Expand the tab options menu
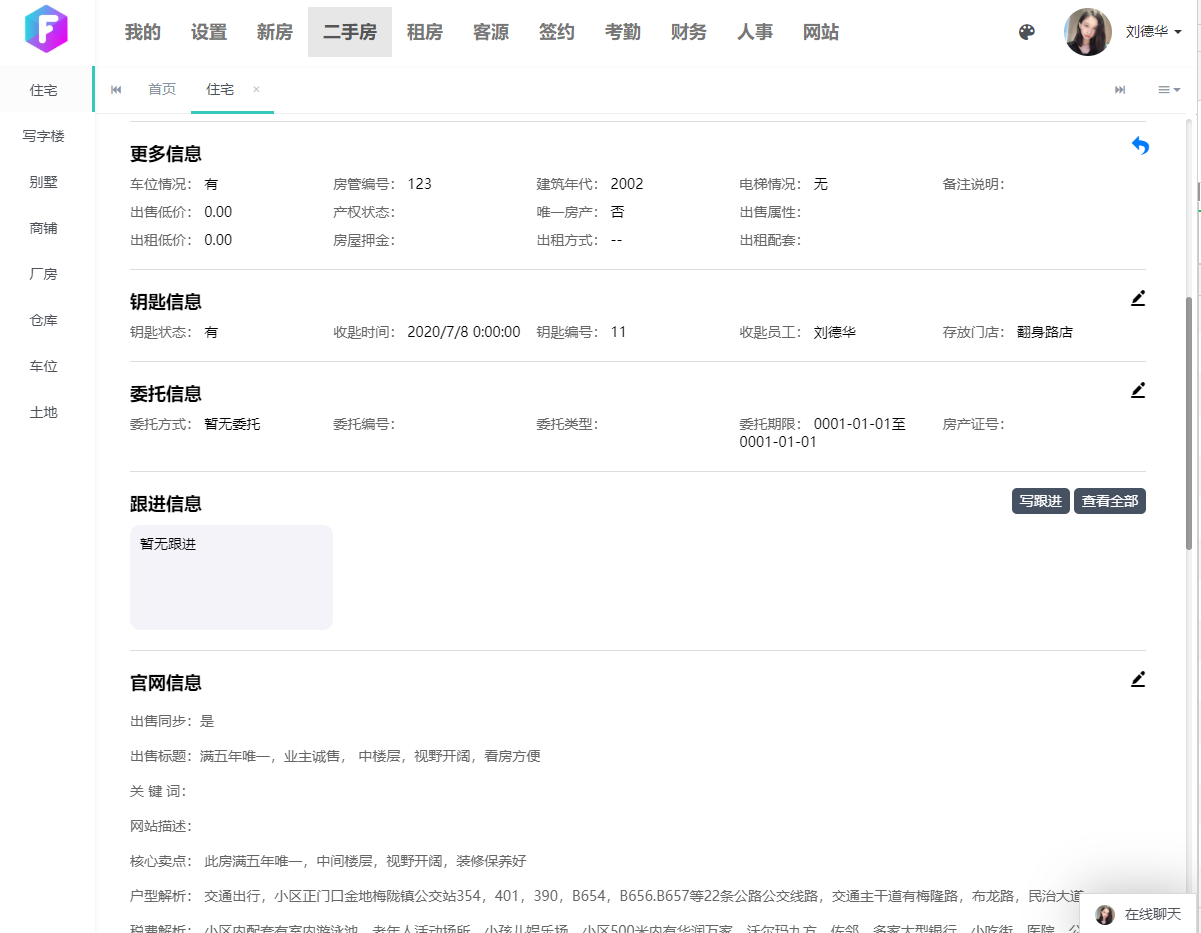Viewport: 1201px width, 933px height. [x=1168, y=90]
